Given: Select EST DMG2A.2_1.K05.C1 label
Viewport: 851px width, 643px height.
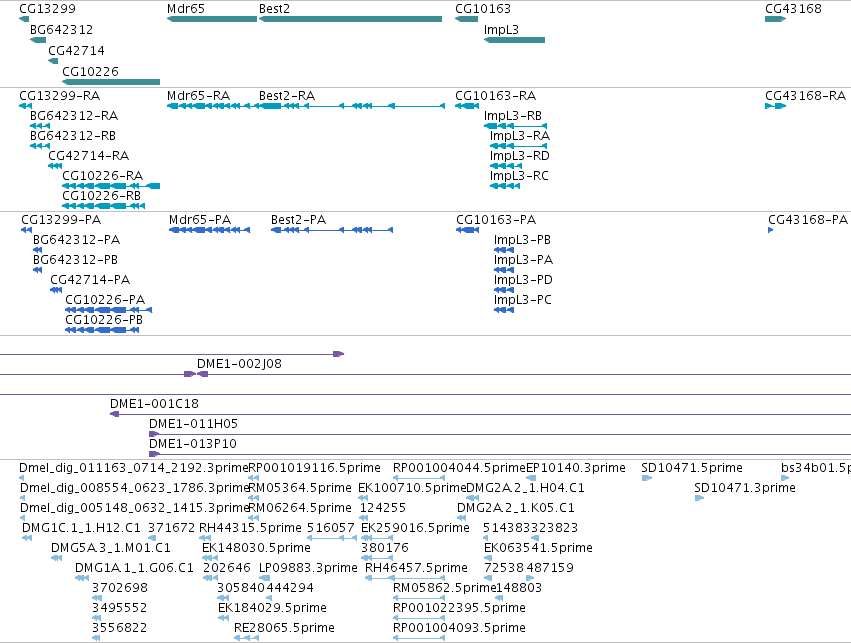Looking at the screenshot, I should pyautogui.click(x=516, y=508).
